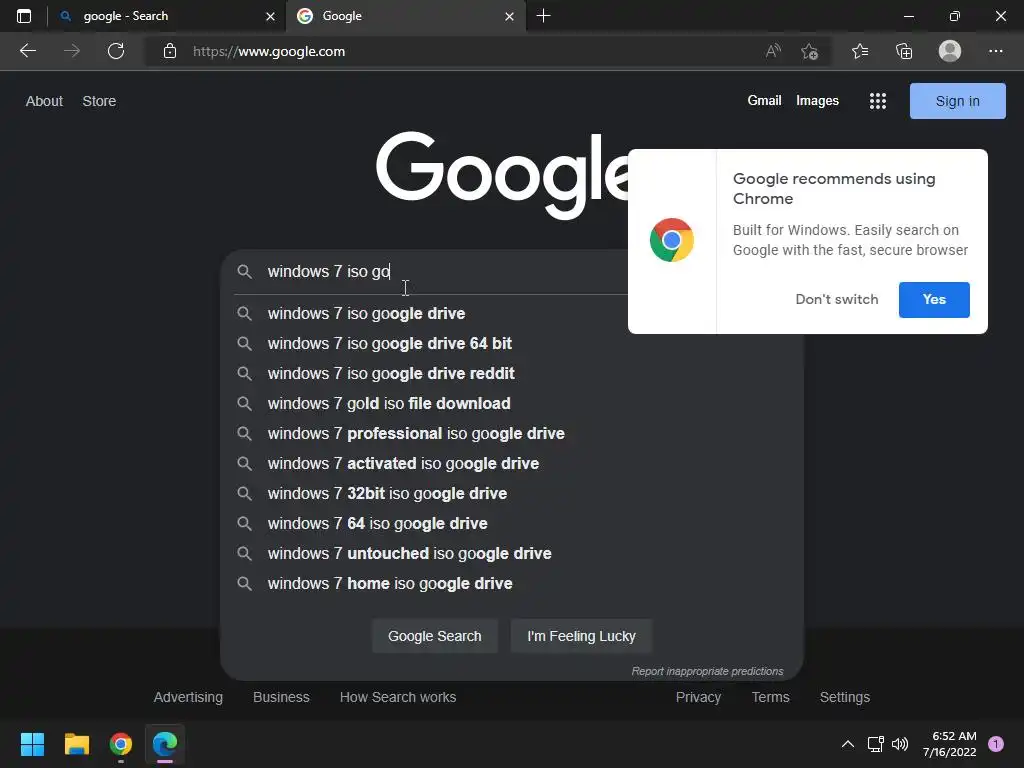
Task: Select suggestion 'windows 7 untouched iso google drive'
Action: click(511, 554)
